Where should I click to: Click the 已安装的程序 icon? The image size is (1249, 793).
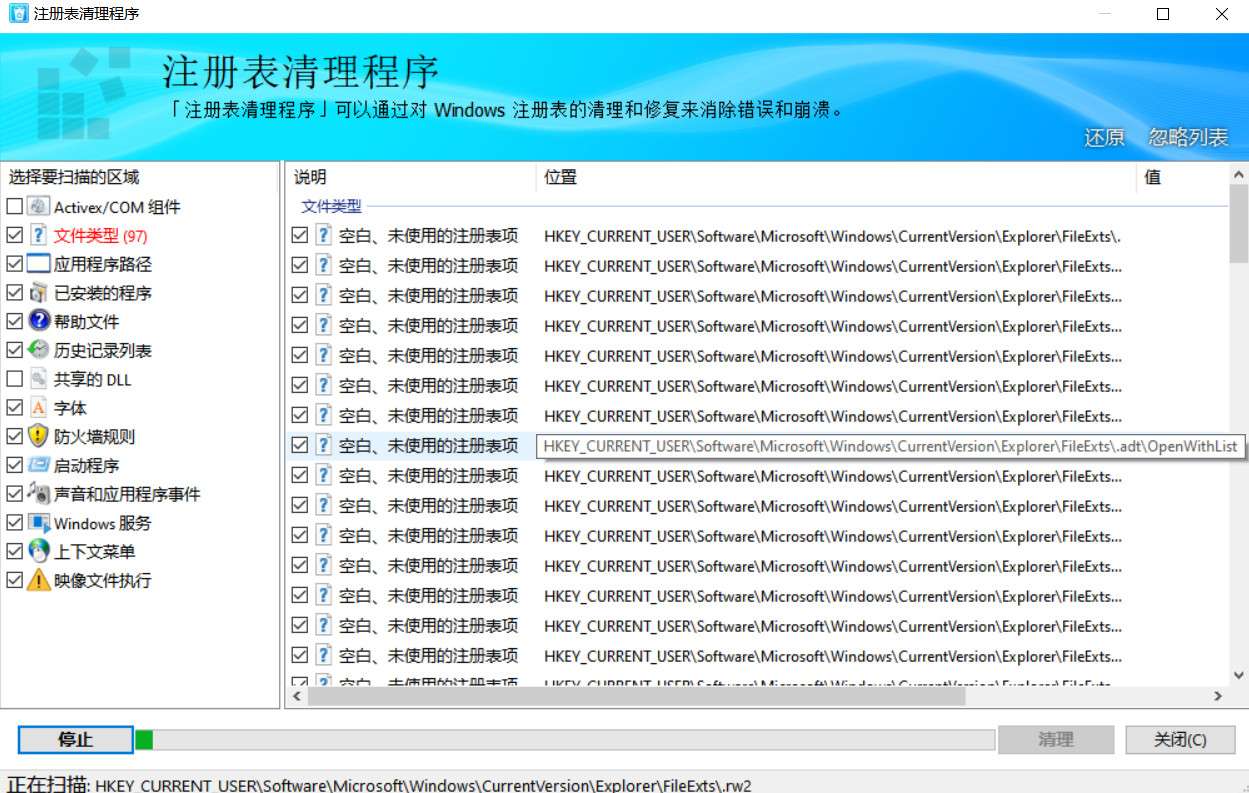click(38, 293)
